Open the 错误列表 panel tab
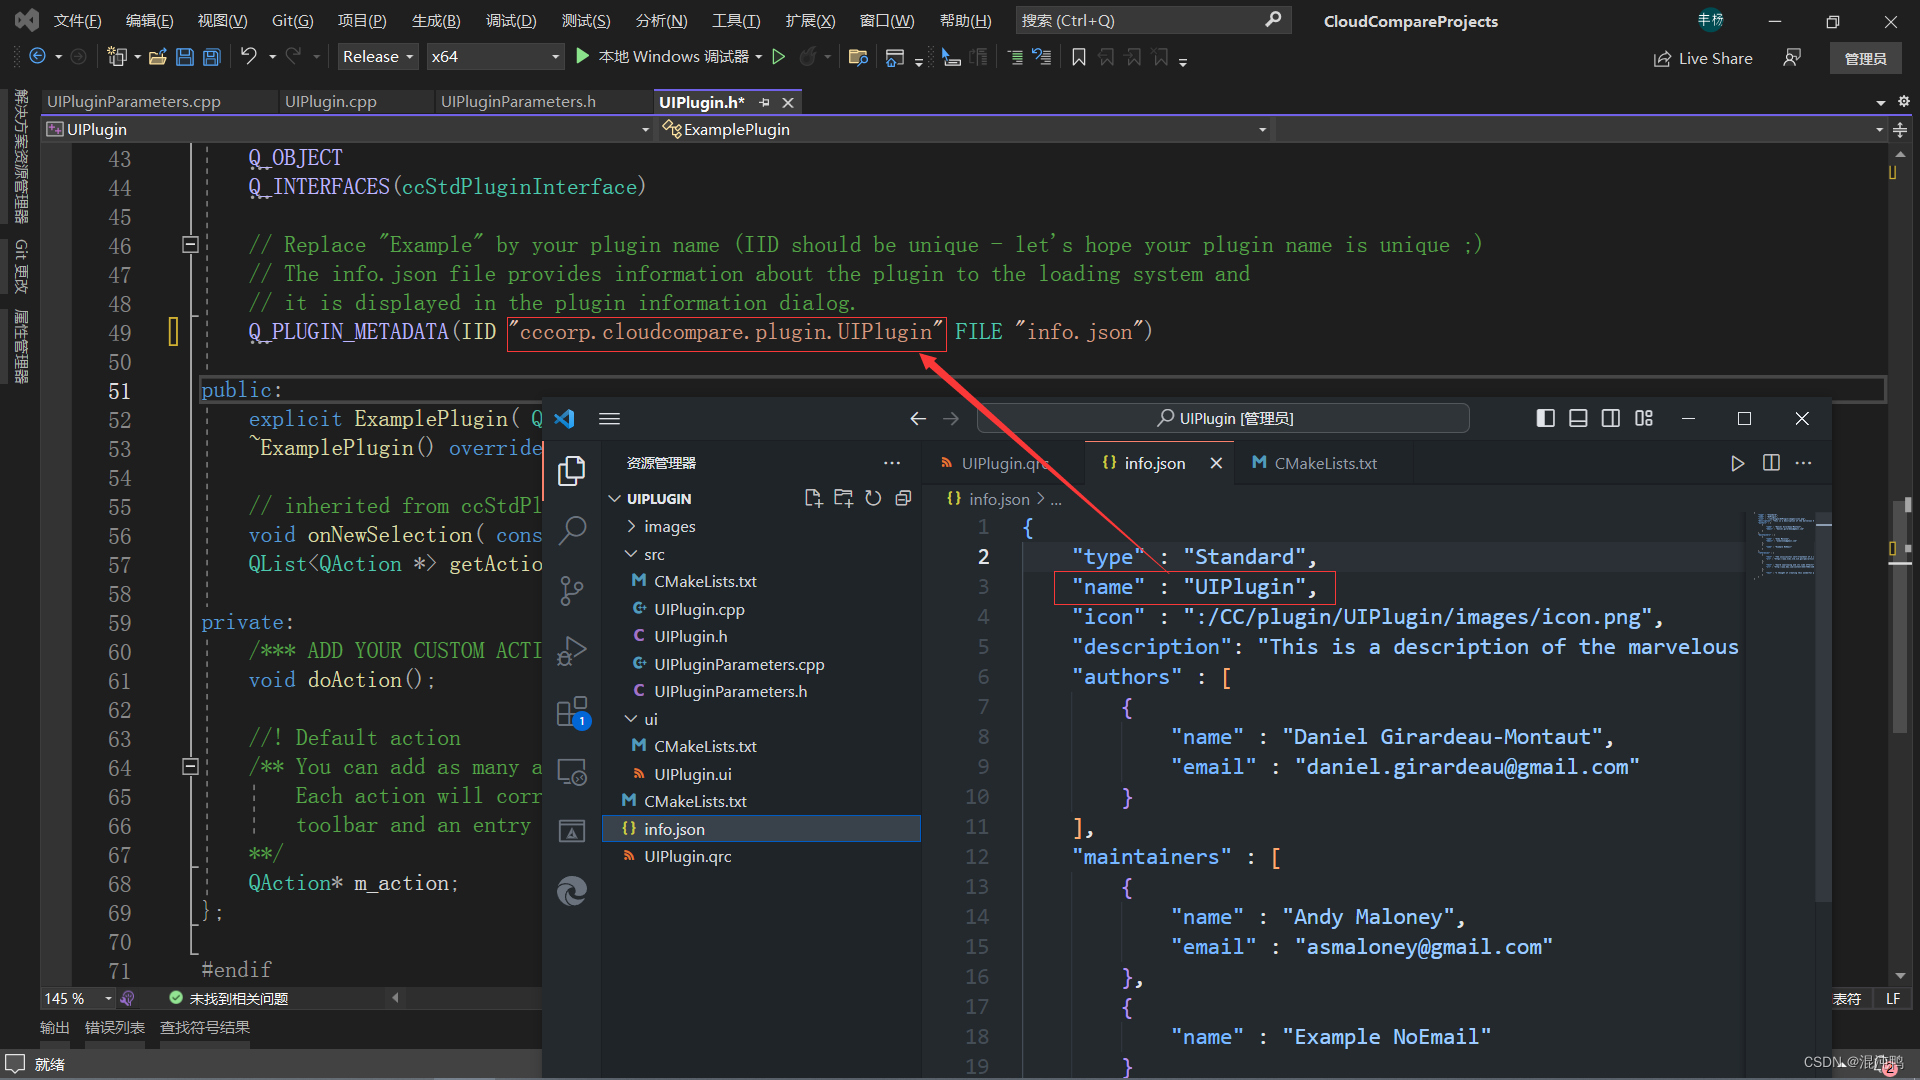The width and height of the screenshot is (1920, 1080). click(115, 1028)
